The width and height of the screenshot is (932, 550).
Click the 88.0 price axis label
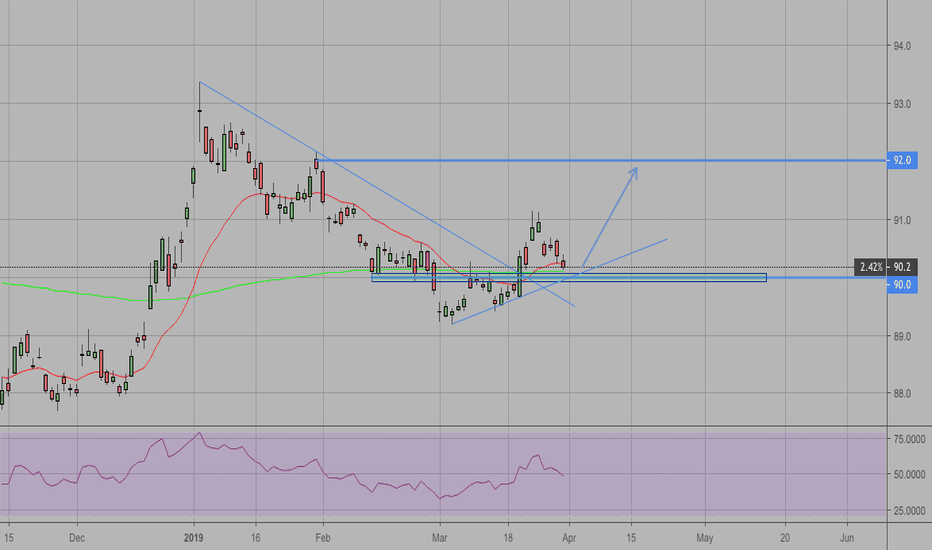[x=902, y=394]
